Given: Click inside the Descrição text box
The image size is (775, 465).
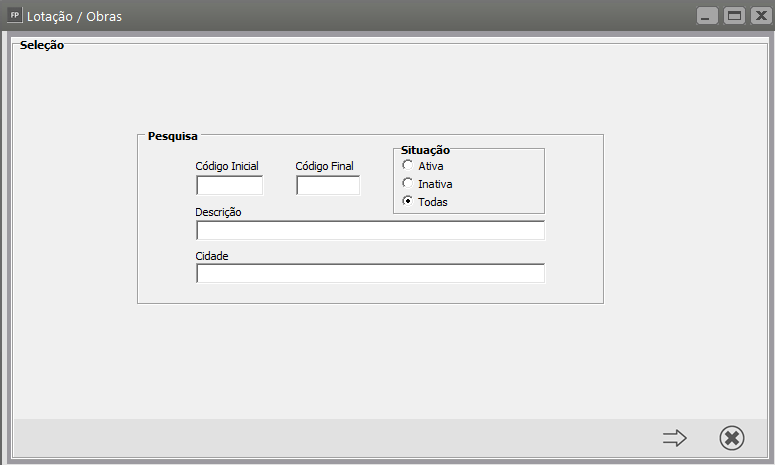Looking at the screenshot, I should click(x=370, y=230).
